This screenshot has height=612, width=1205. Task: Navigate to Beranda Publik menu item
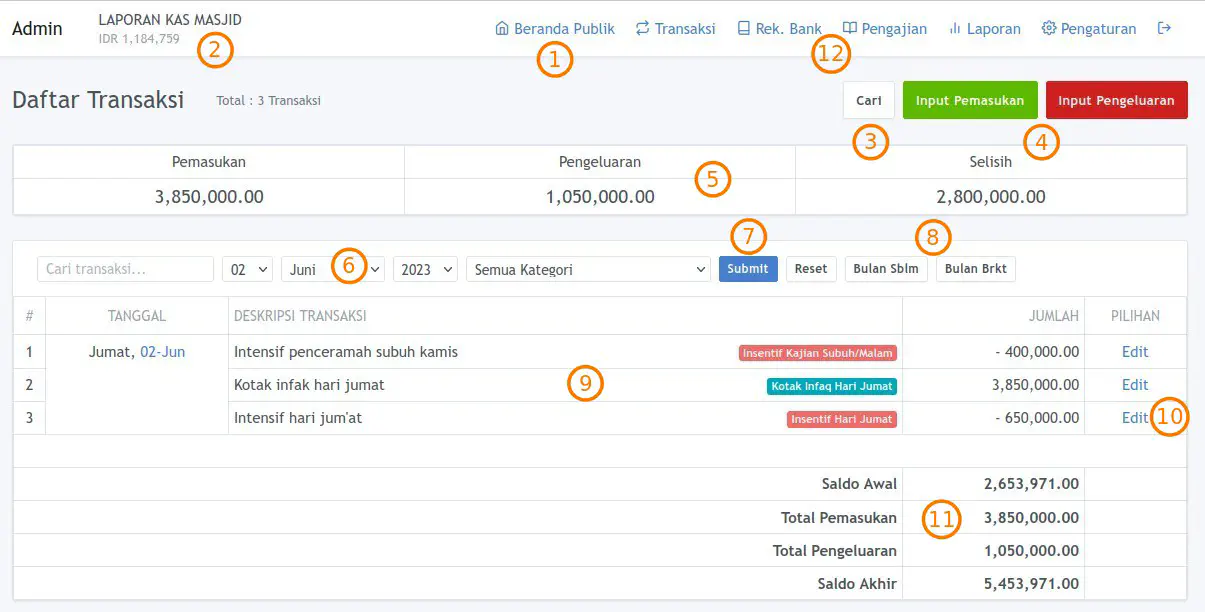click(563, 28)
